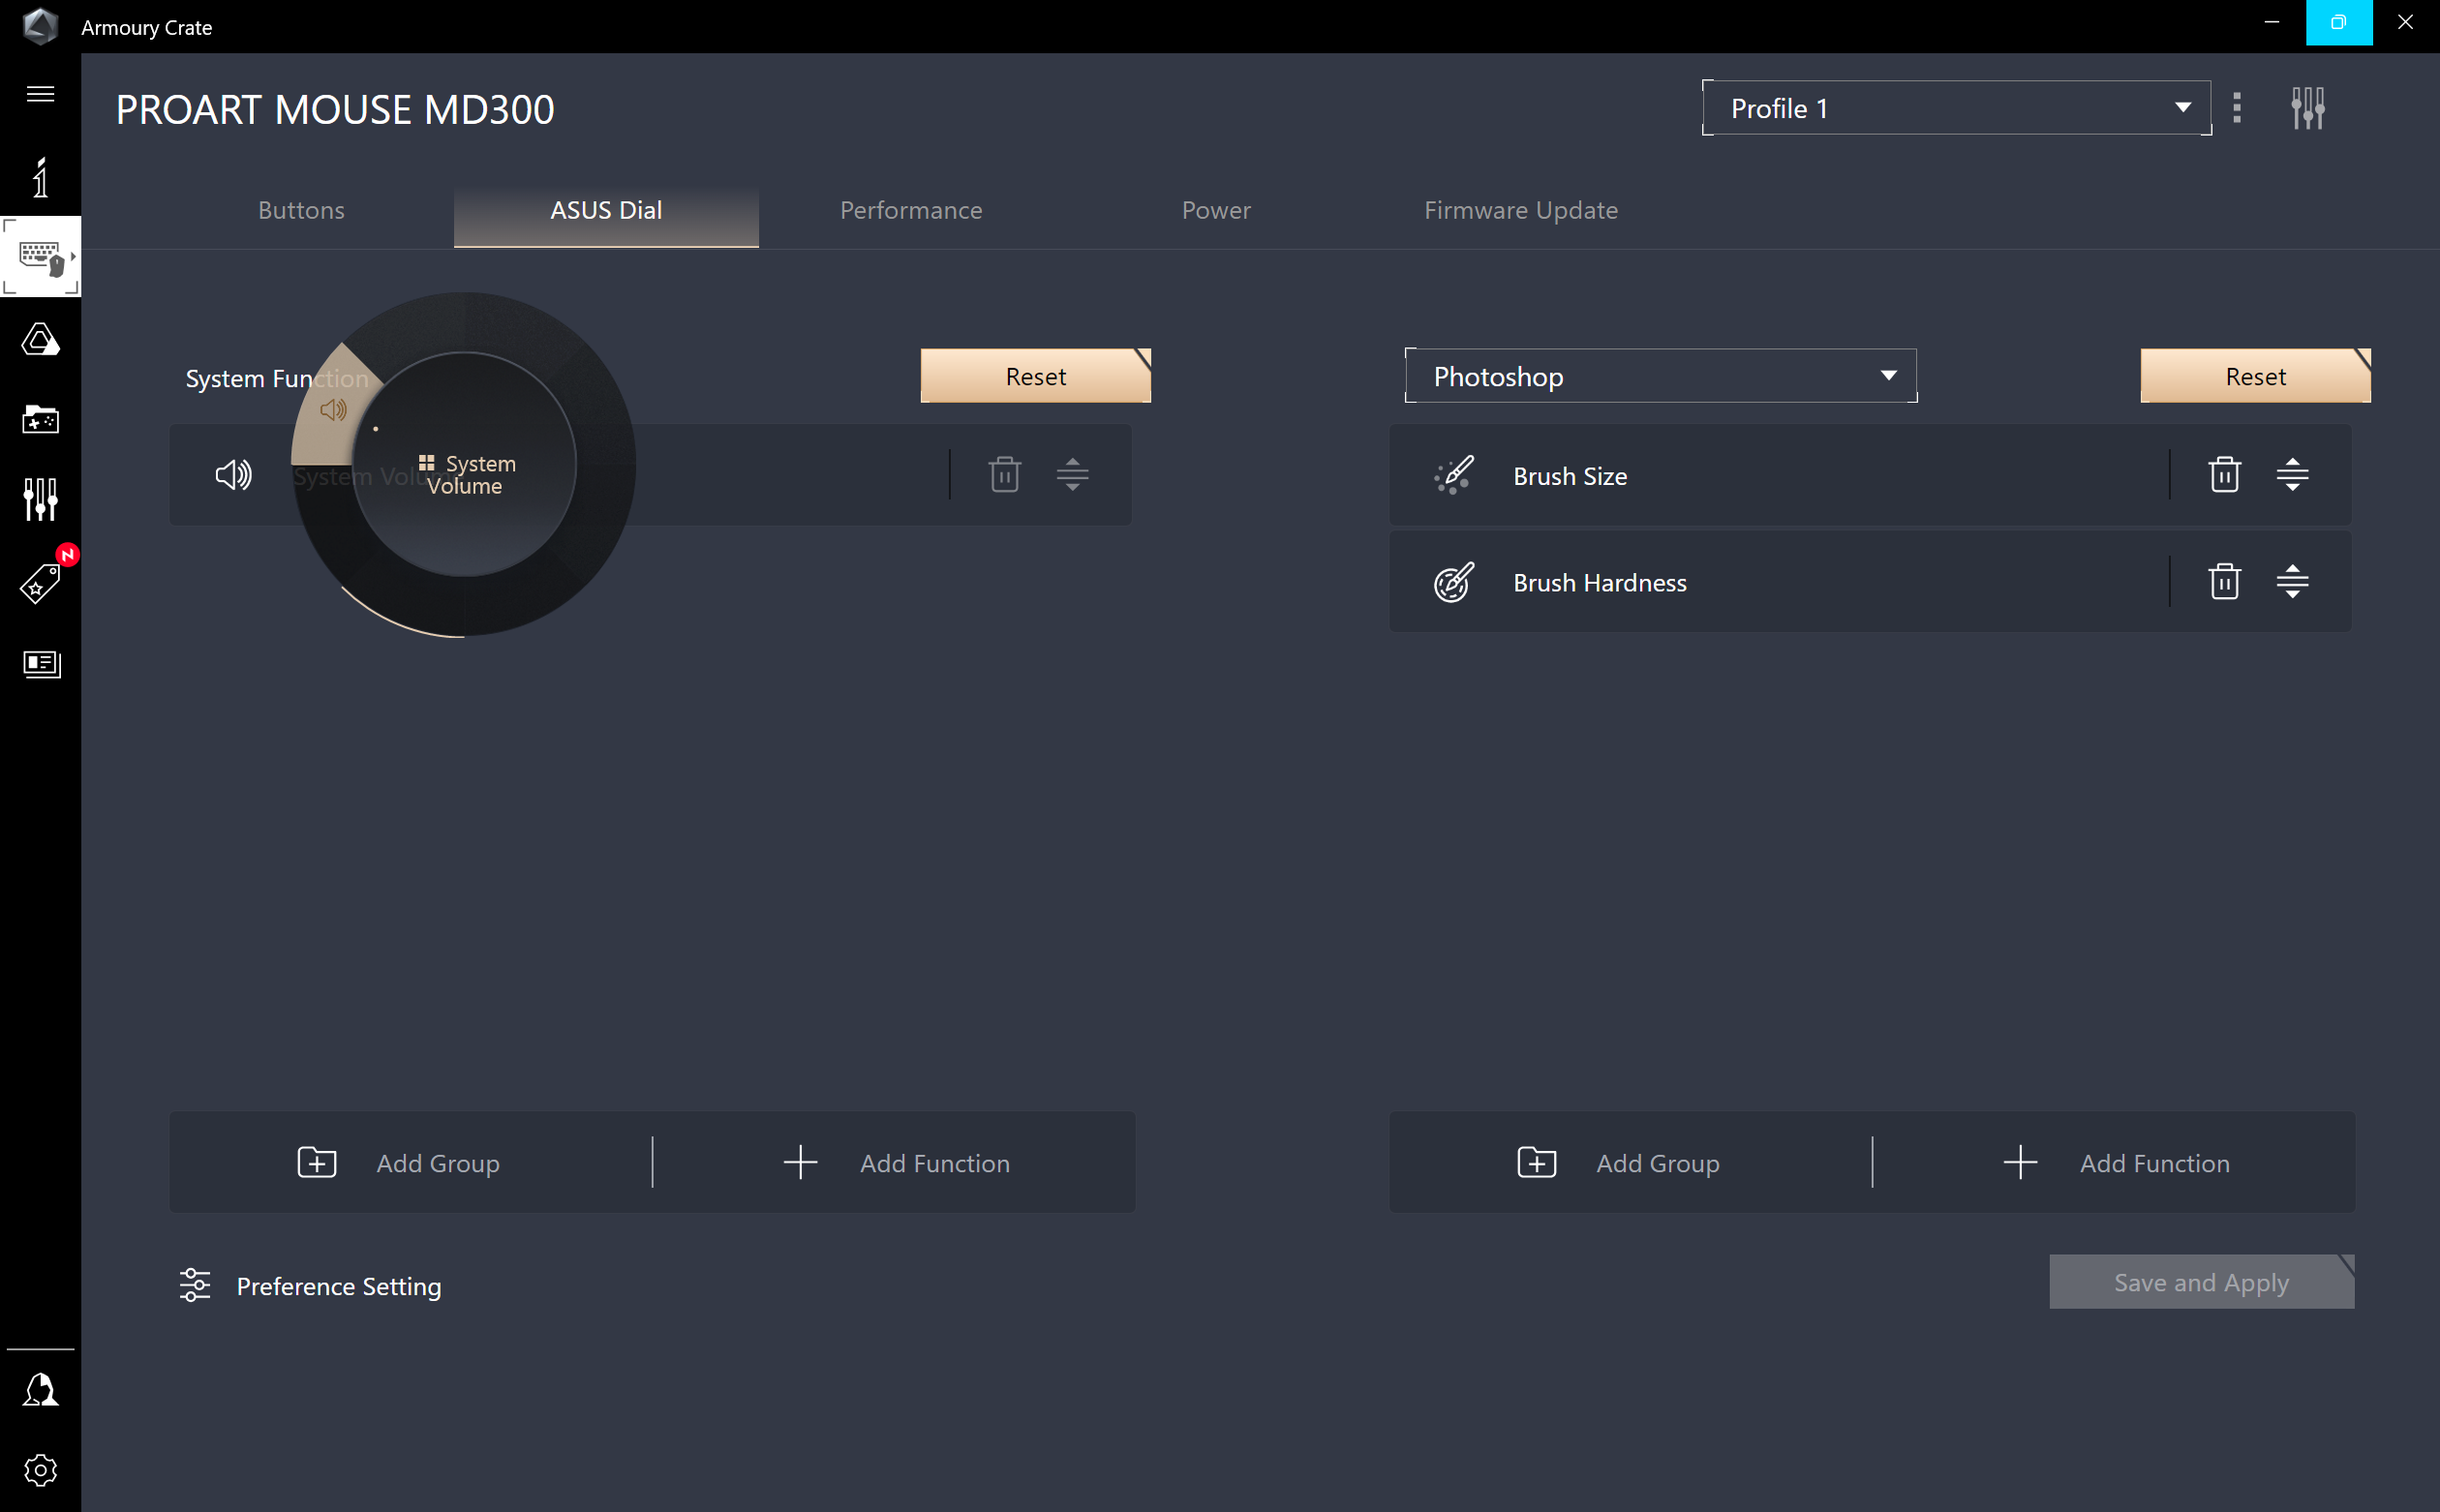Click reorder handle for Brush Hardness

click(x=2292, y=581)
